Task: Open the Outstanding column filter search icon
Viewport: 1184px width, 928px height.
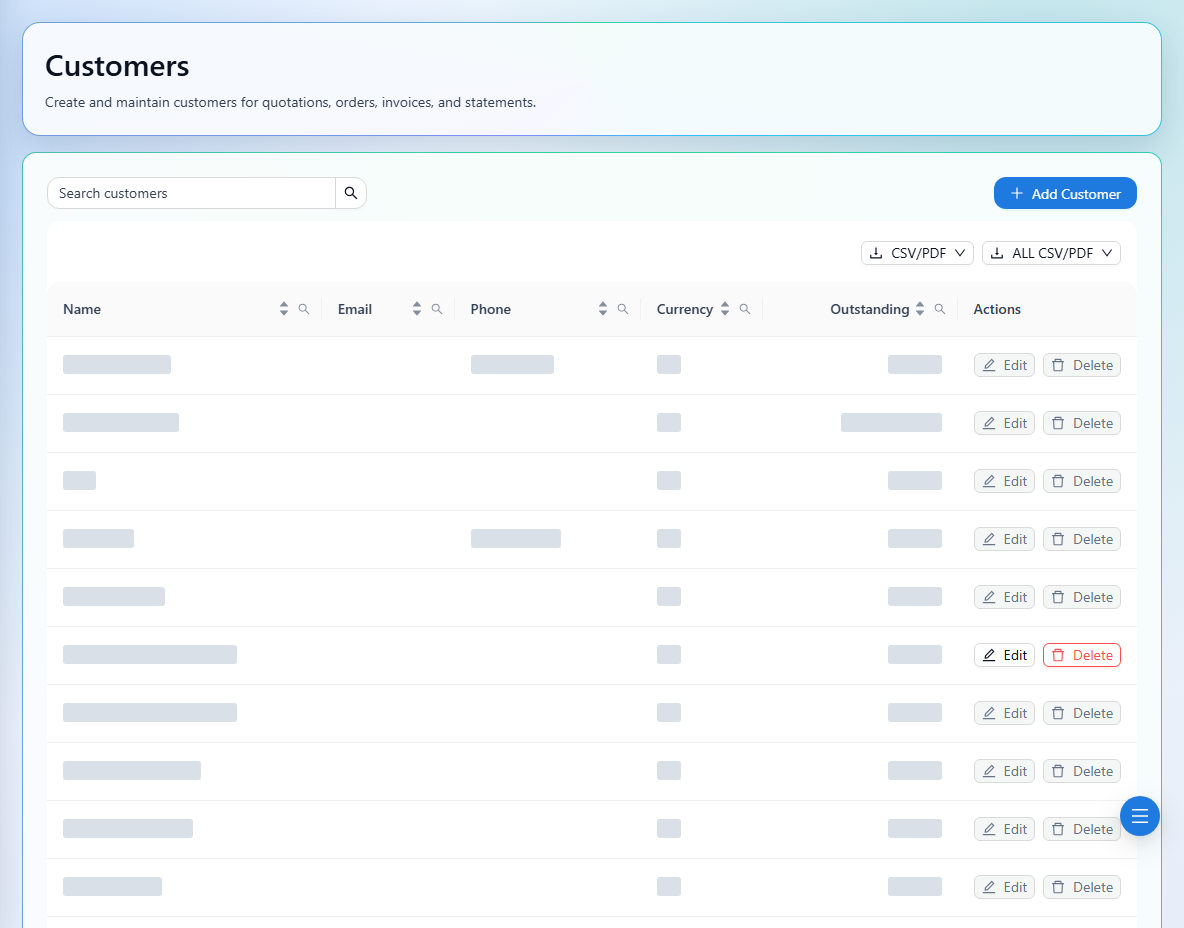Action: pos(940,309)
